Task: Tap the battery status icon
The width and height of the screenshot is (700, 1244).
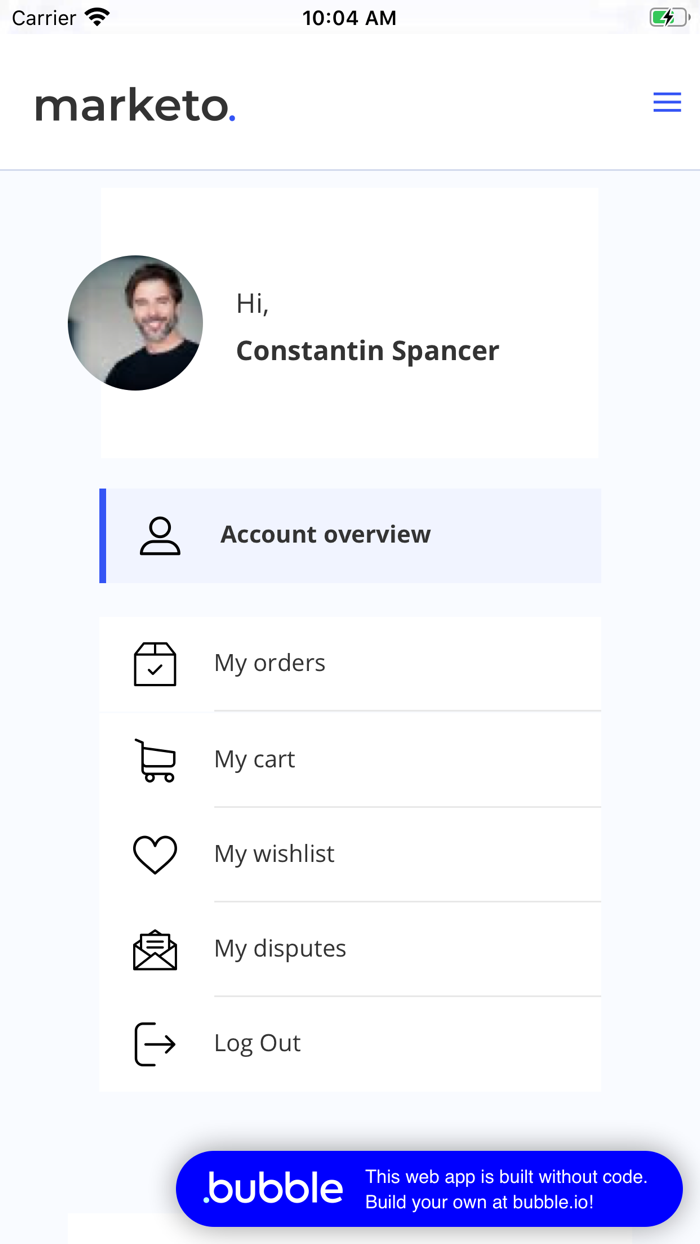Action: point(667,17)
